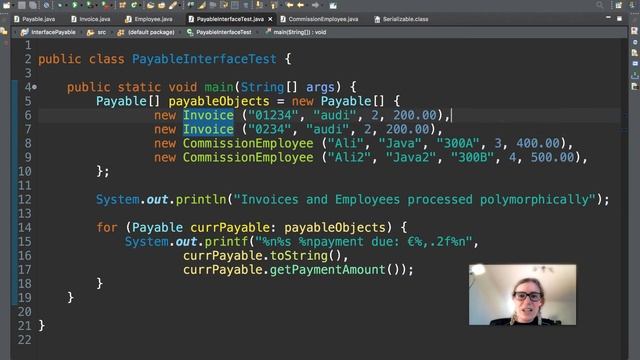
Task: Click the webcam video thumbnail of presenter
Action: coord(522,295)
